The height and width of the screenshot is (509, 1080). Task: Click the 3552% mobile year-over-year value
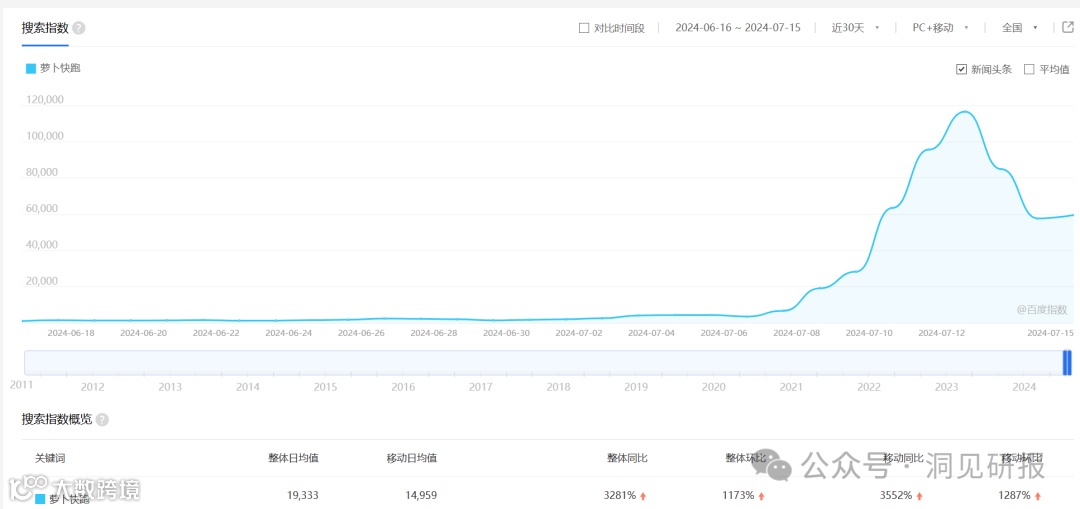pyautogui.click(x=897, y=495)
